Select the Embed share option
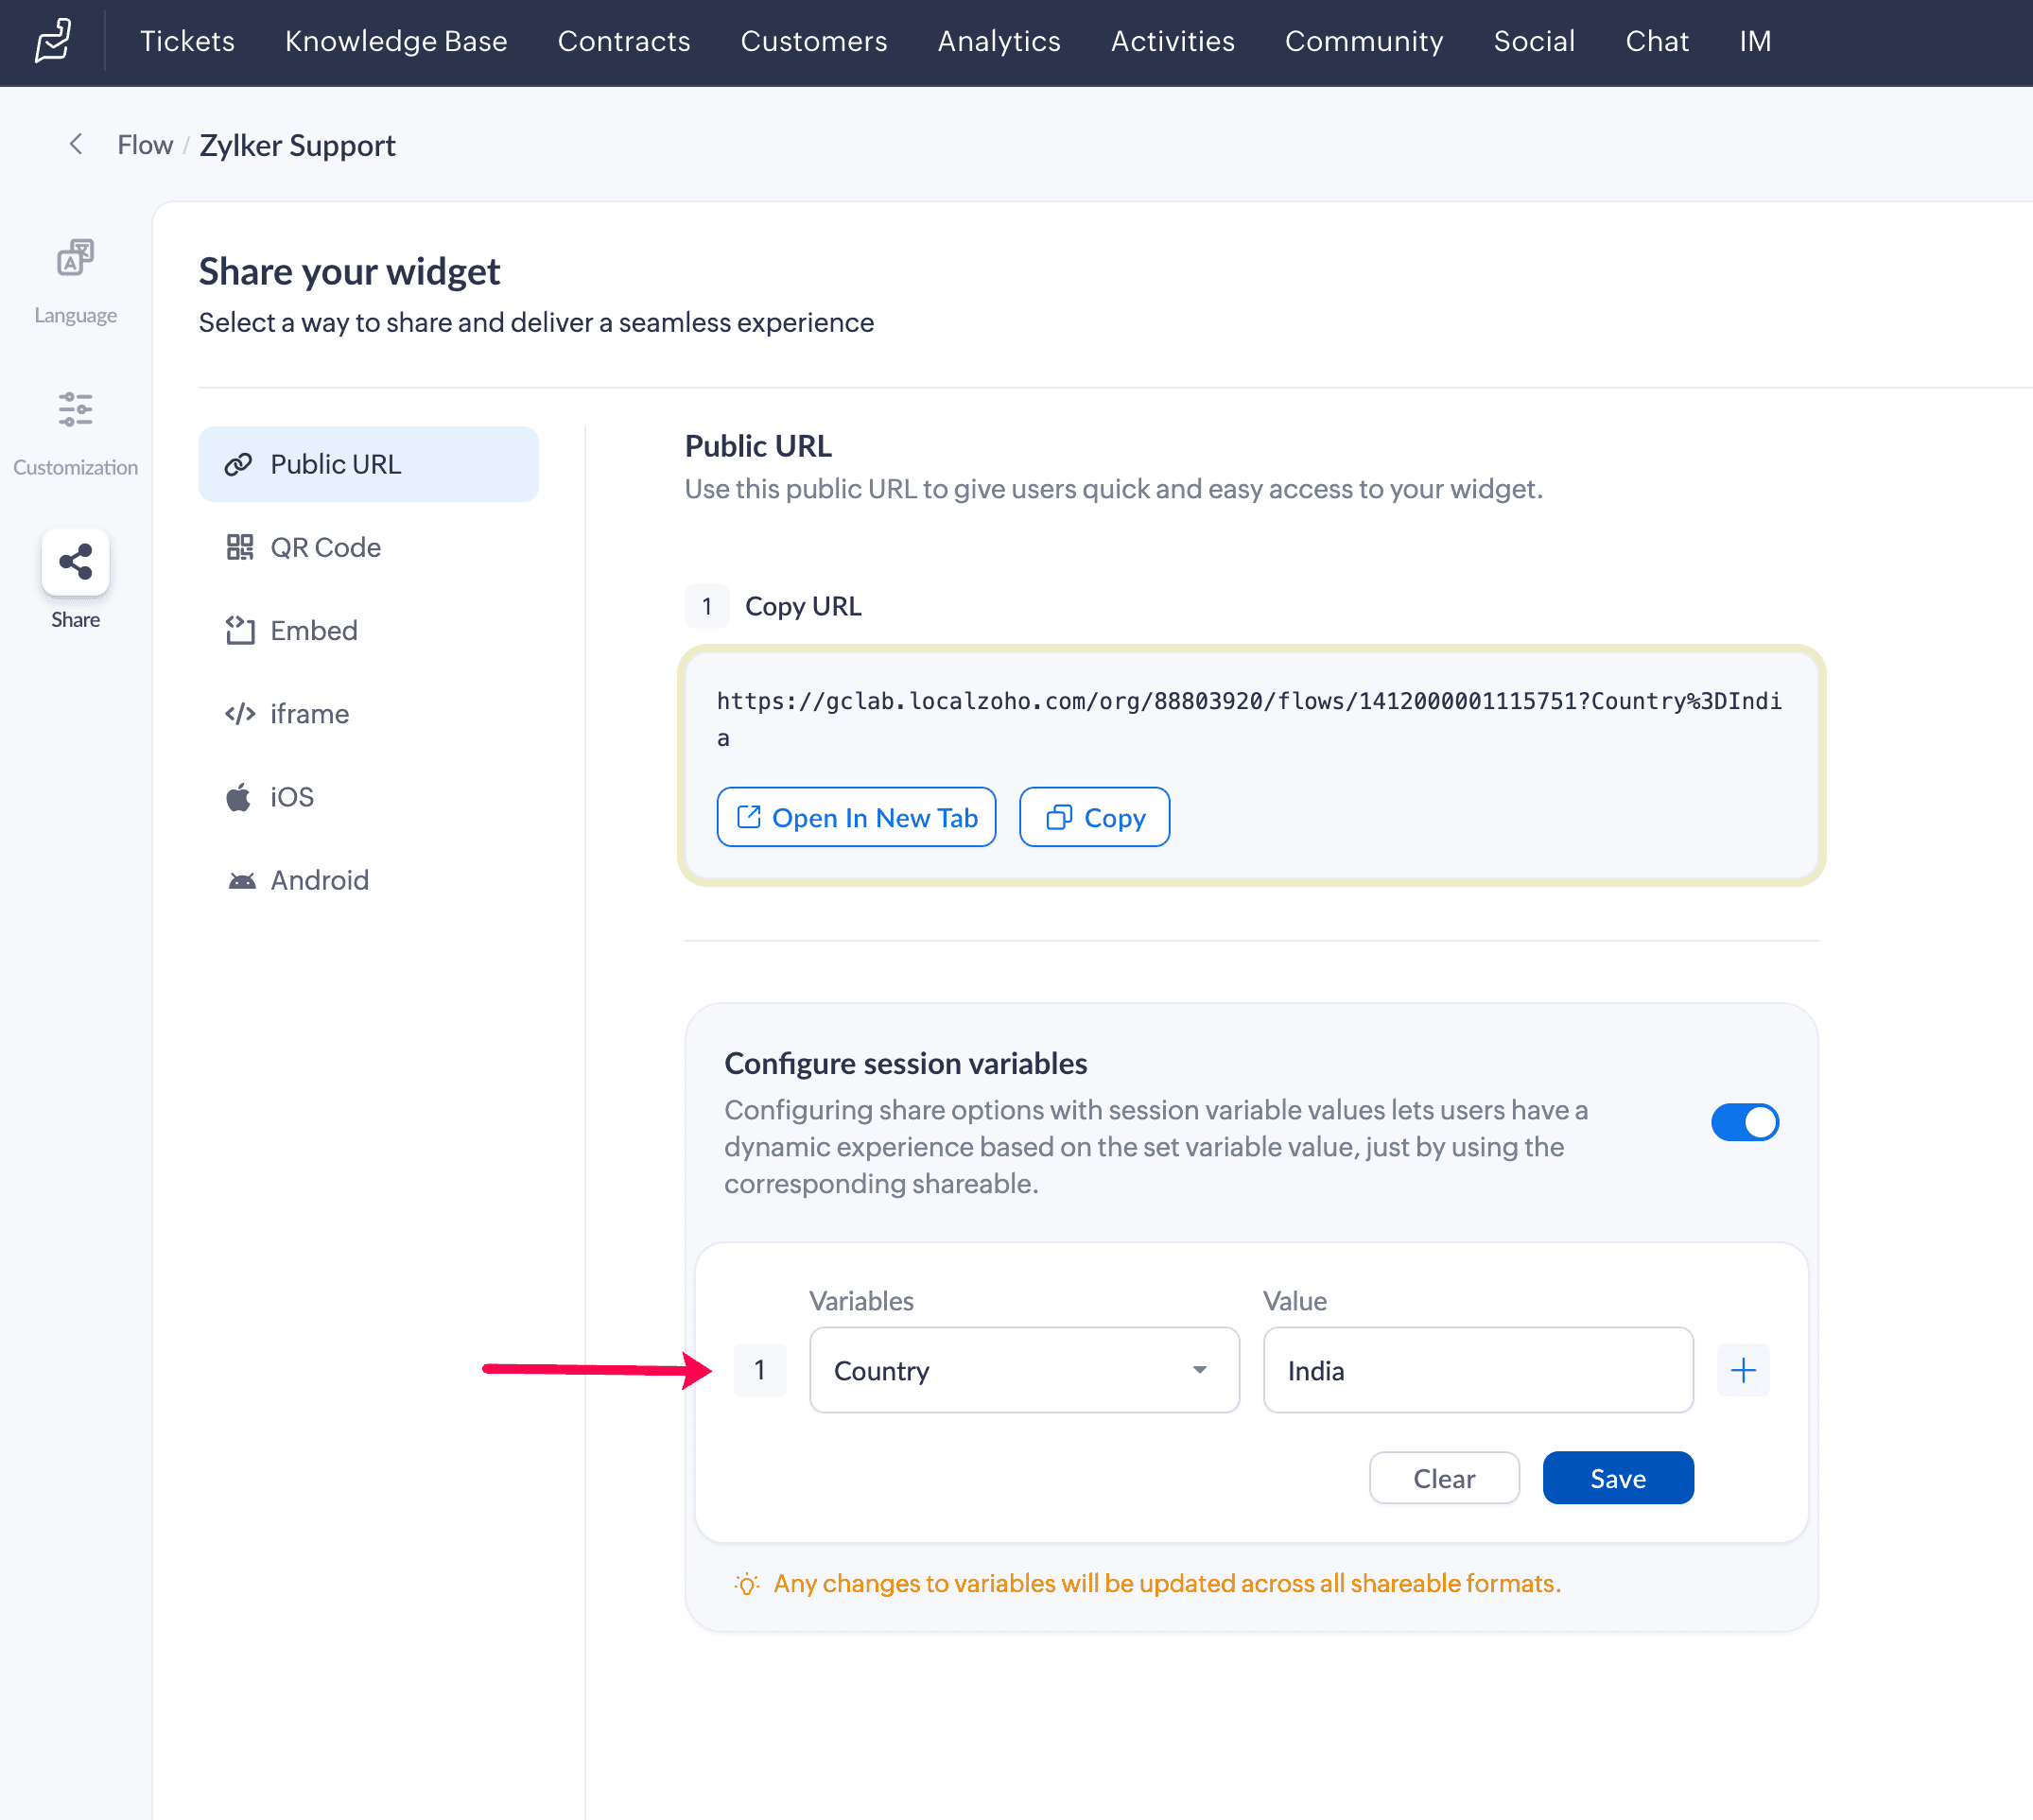 point(313,630)
